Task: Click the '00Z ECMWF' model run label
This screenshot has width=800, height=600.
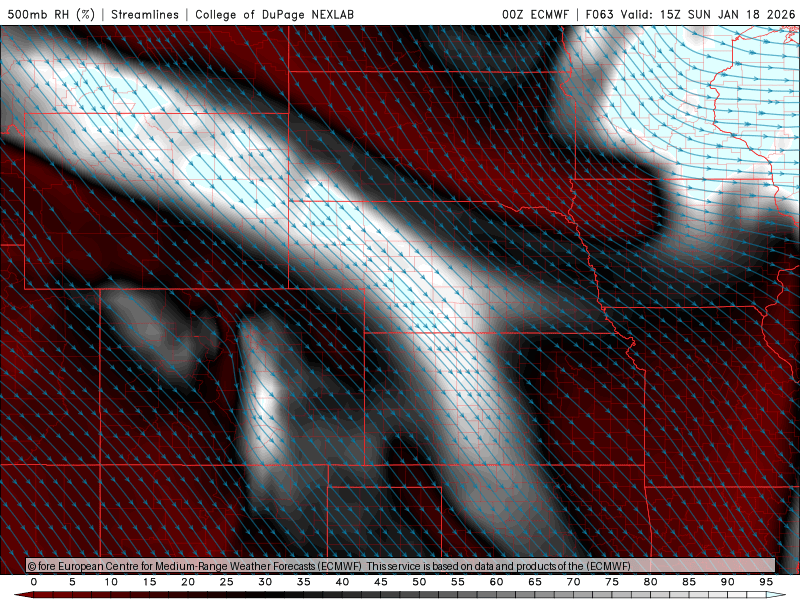Action: tap(535, 14)
